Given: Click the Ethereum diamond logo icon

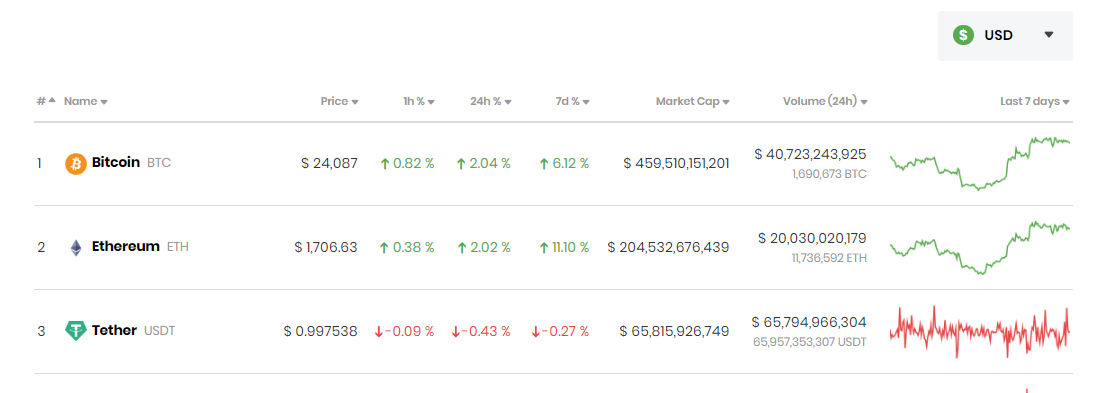Looking at the screenshot, I should [x=76, y=248].
